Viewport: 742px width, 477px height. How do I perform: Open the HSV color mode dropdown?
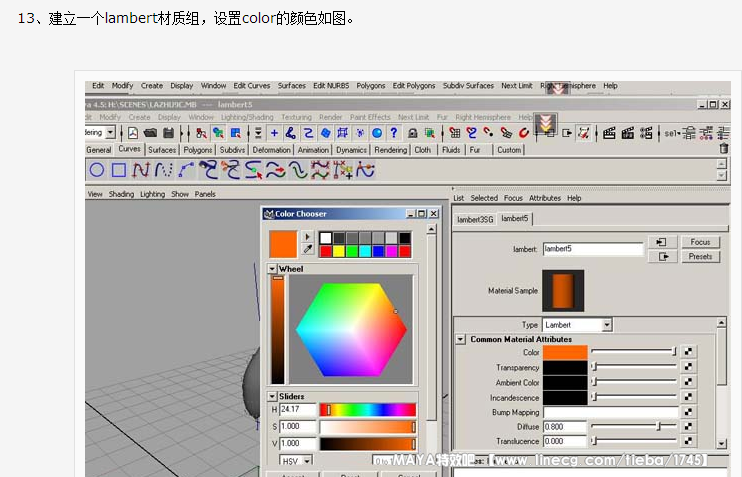pyautogui.click(x=306, y=460)
